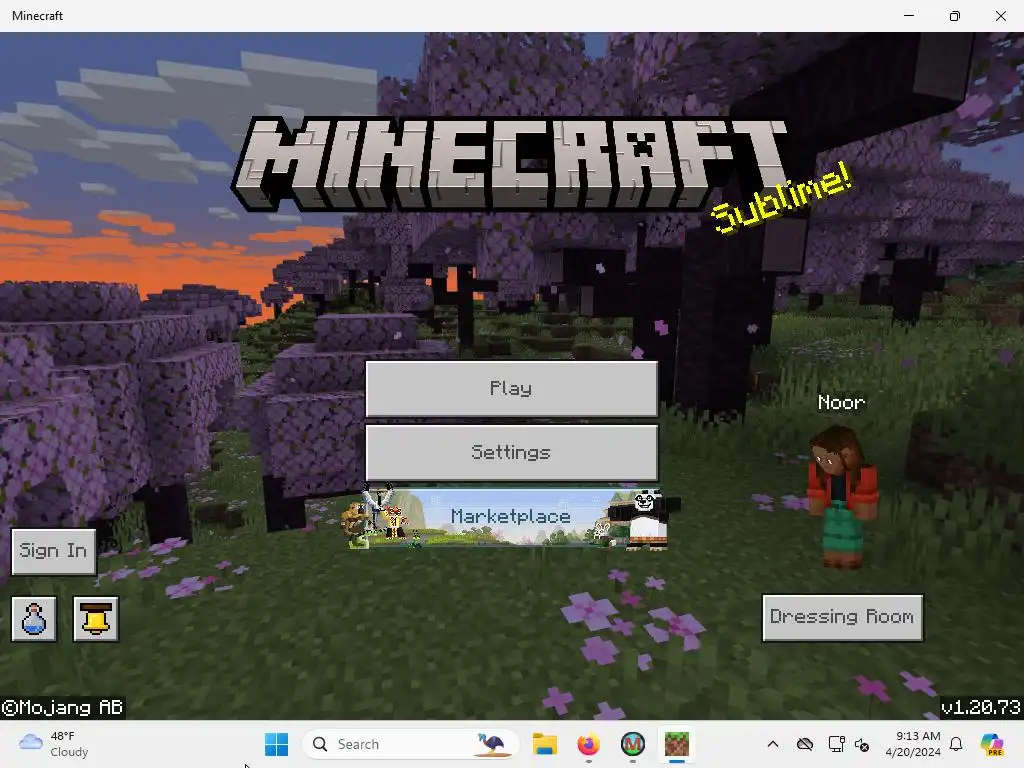
Task: Click the taskbar Search box
Action: pos(411,744)
